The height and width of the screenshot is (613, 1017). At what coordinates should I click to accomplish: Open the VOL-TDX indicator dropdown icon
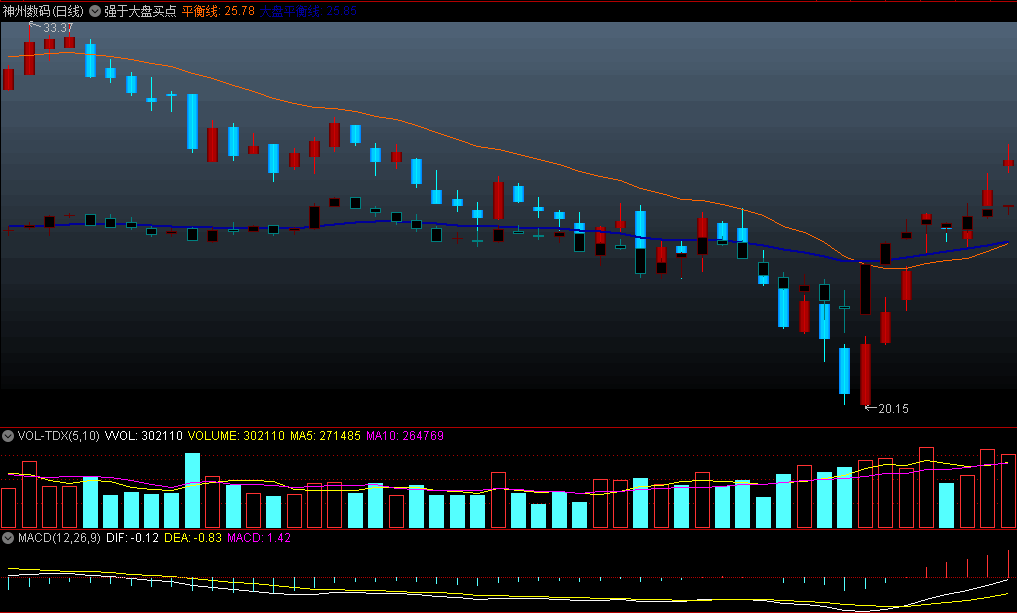point(8,436)
